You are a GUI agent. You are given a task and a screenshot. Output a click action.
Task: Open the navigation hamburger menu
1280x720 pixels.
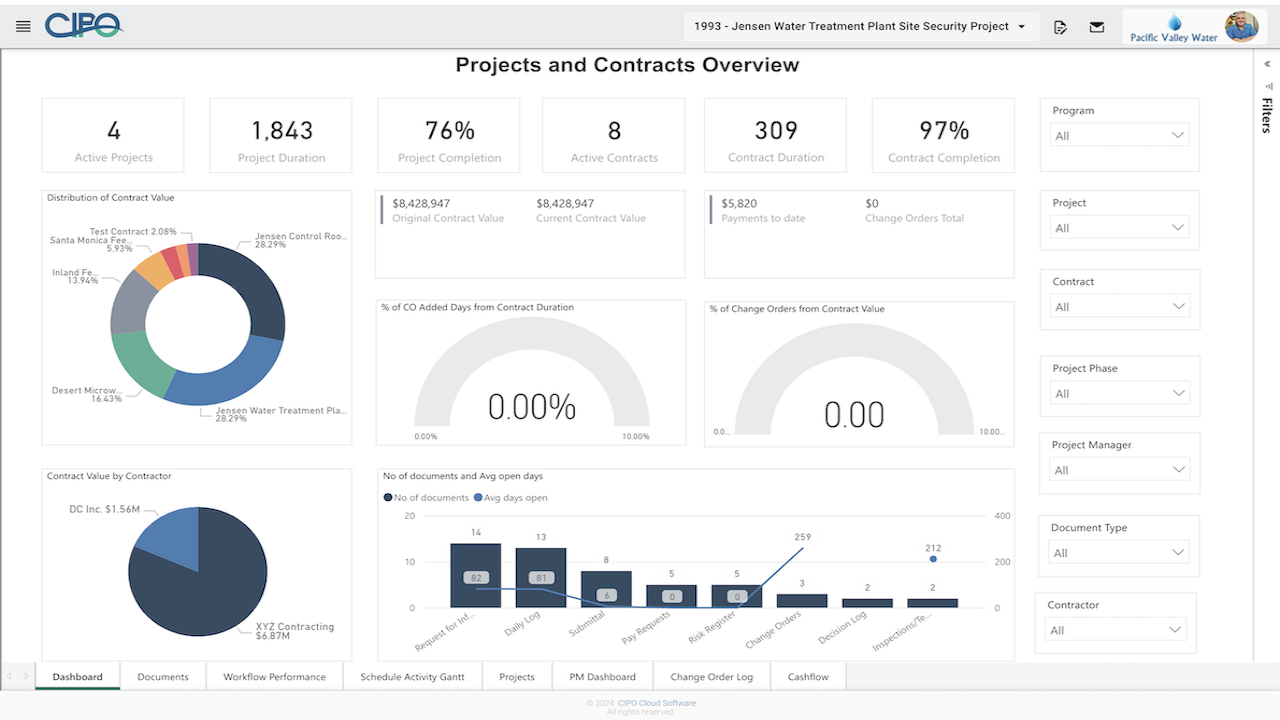click(23, 26)
